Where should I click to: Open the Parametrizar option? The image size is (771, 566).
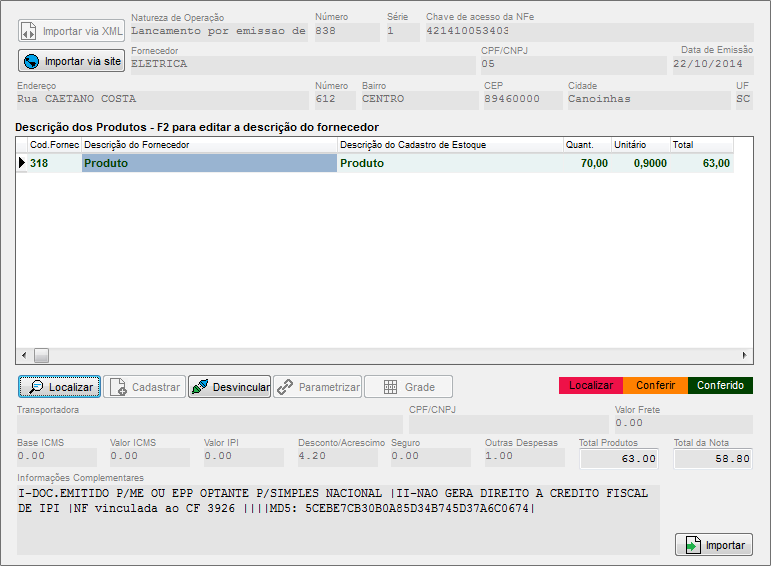point(318,387)
